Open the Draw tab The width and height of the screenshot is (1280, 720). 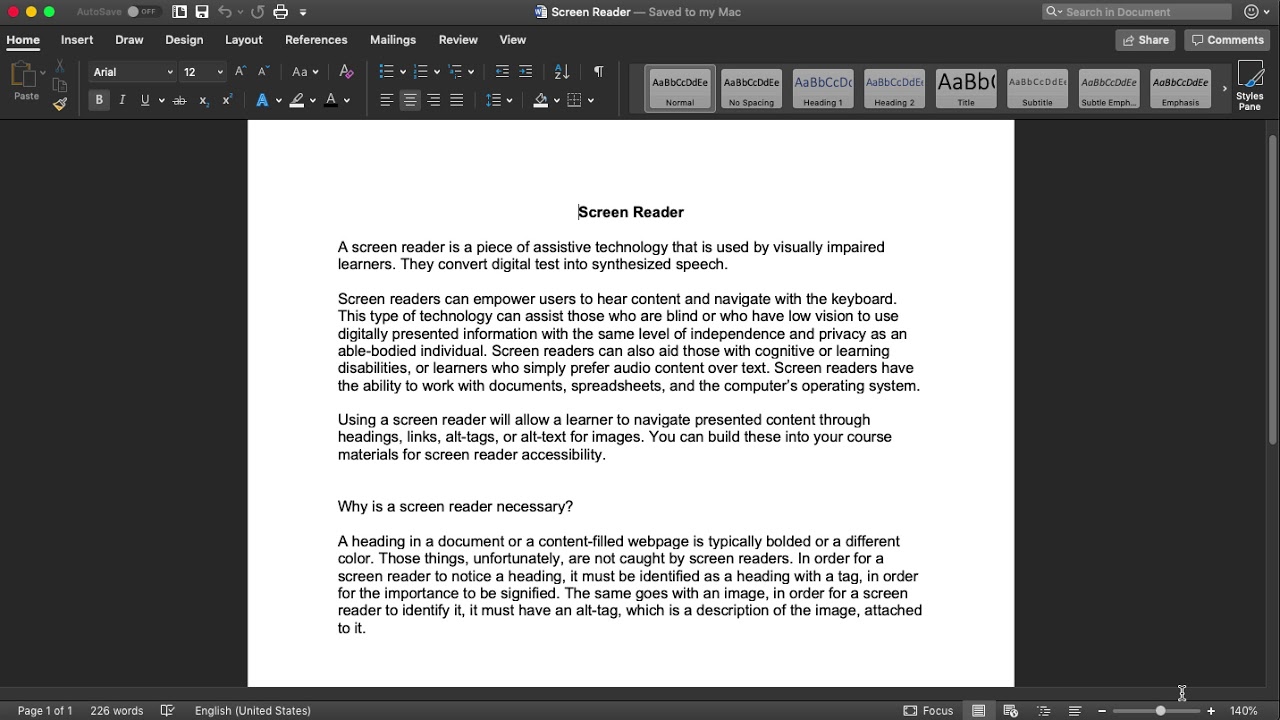point(129,40)
